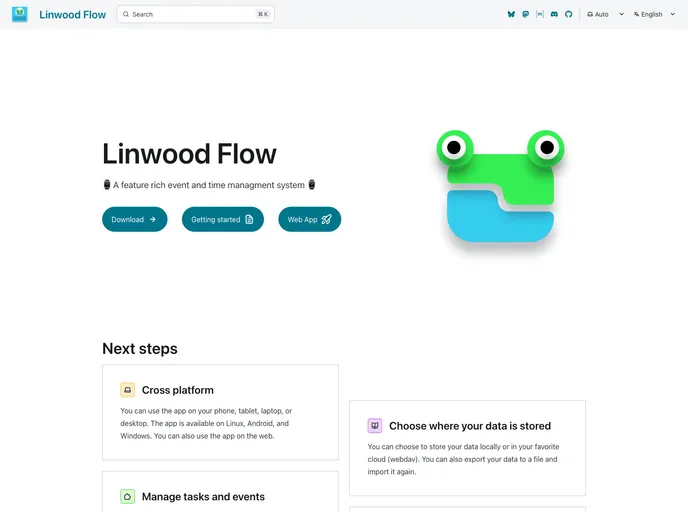Open the Matrix chat link icon
This screenshot has height=512, width=688.
click(540, 14)
